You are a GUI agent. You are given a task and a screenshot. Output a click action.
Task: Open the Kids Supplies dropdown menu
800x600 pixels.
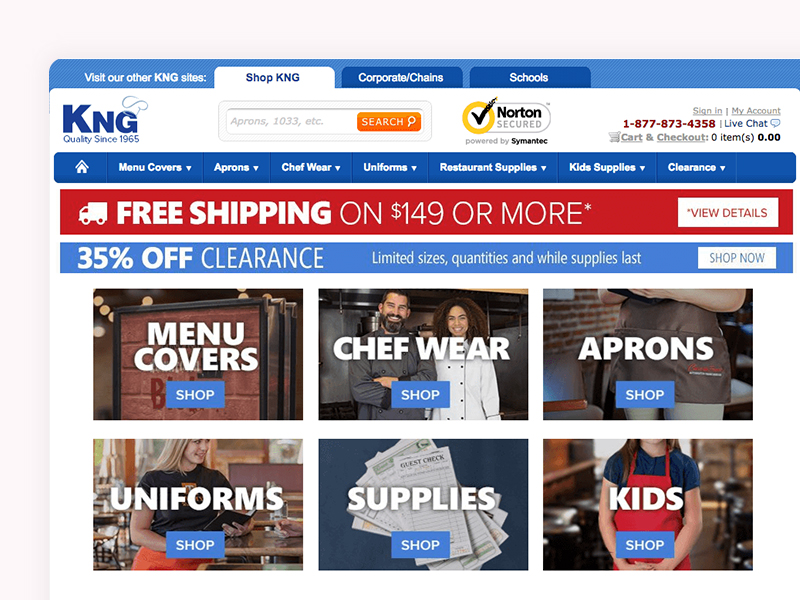click(607, 167)
